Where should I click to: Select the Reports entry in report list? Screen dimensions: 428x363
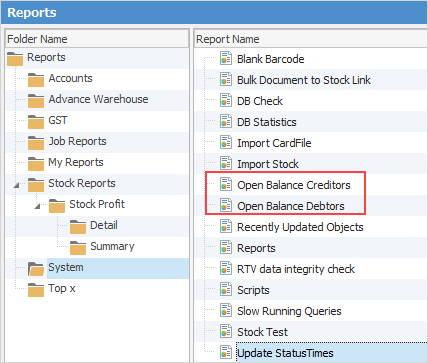256,248
